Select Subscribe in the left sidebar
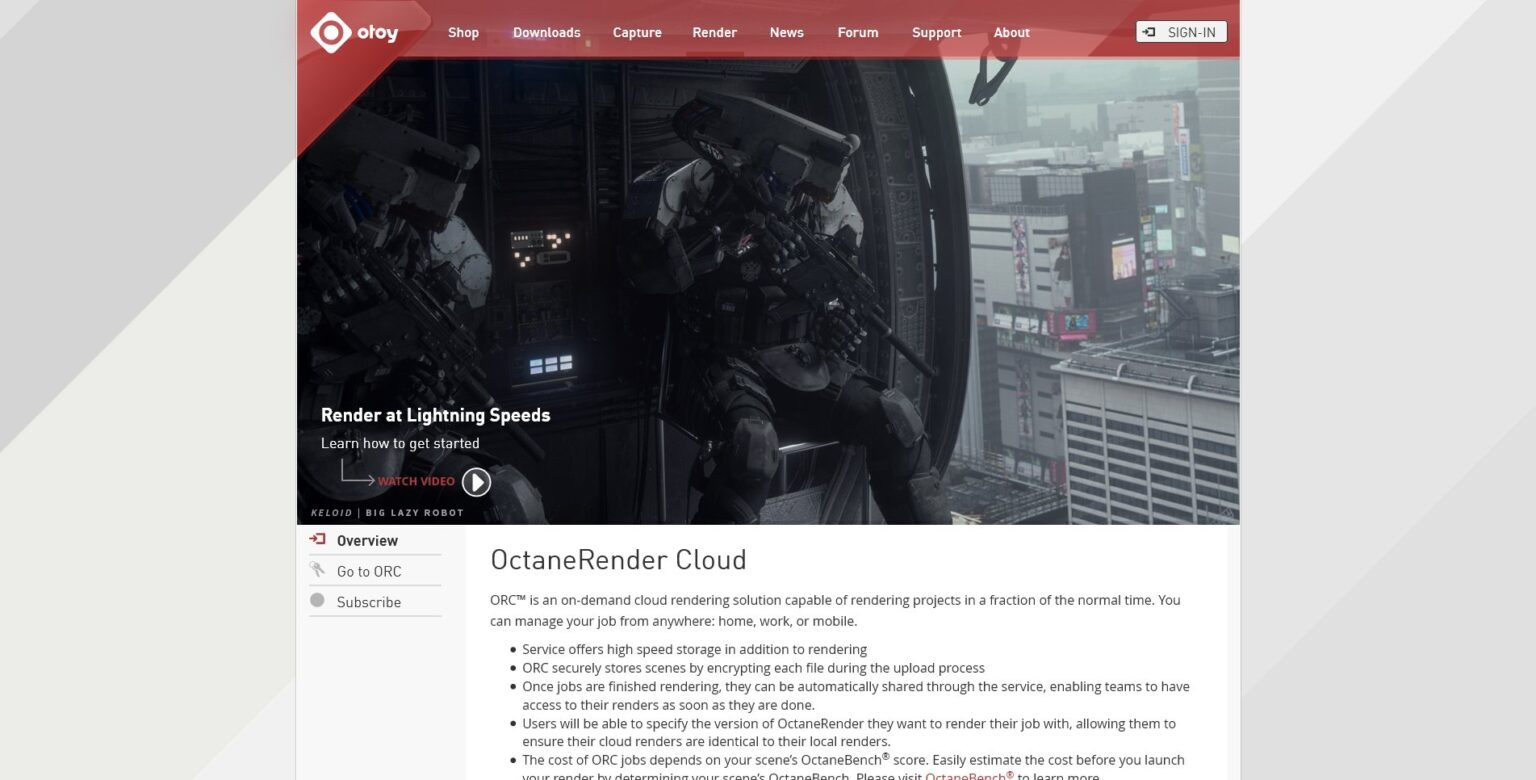The height and width of the screenshot is (780, 1536). 368,601
